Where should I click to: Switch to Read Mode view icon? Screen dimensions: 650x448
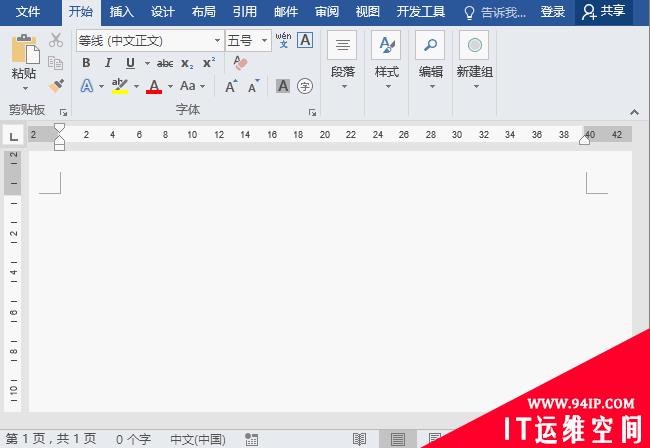[x=359, y=439]
